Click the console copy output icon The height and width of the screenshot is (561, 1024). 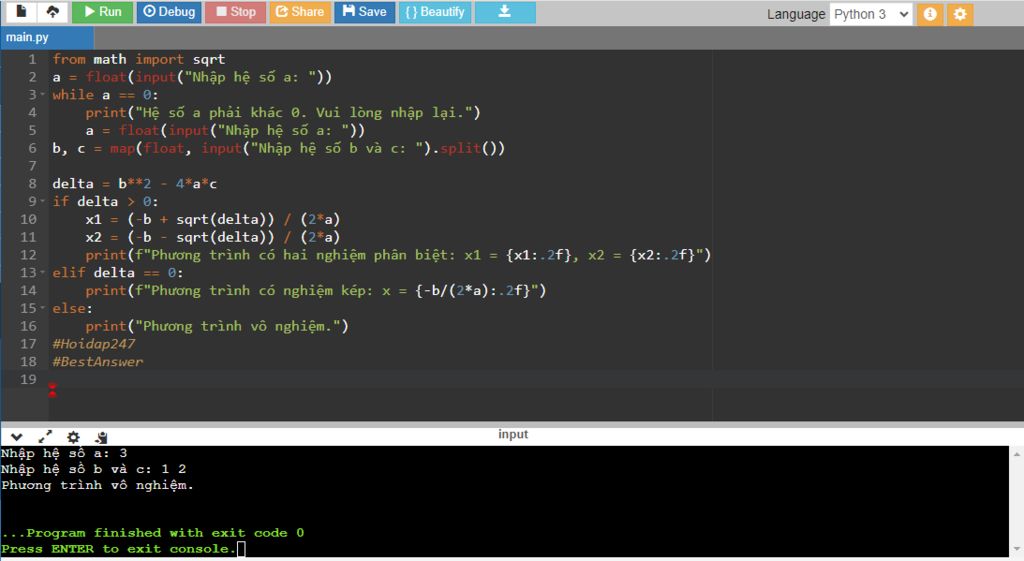tap(101, 437)
